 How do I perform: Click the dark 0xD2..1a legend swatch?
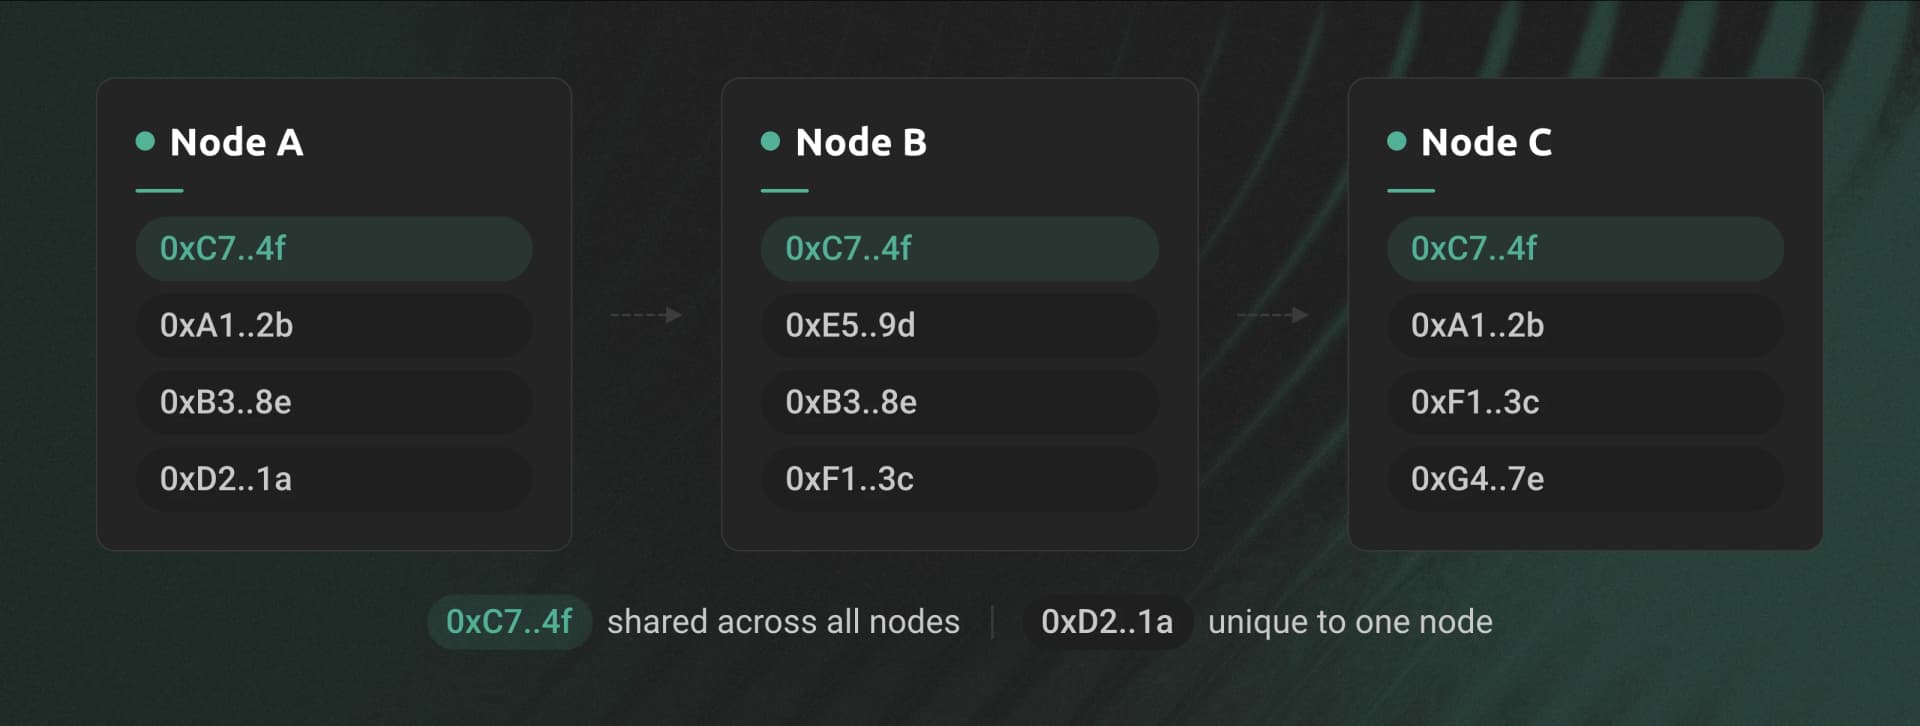click(x=1107, y=622)
